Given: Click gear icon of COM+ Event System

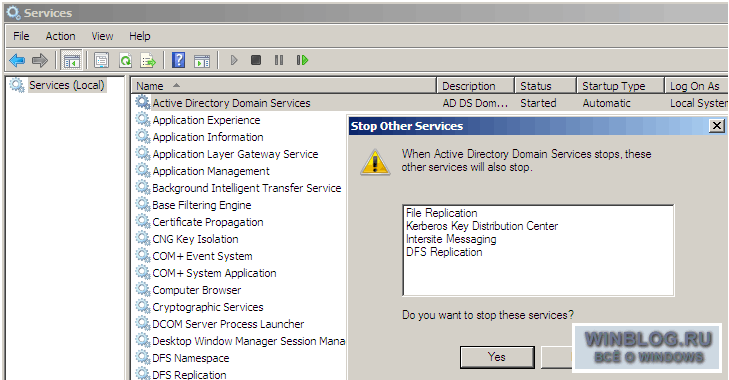Looking at the screenshot, I should [x=143, y=255].
